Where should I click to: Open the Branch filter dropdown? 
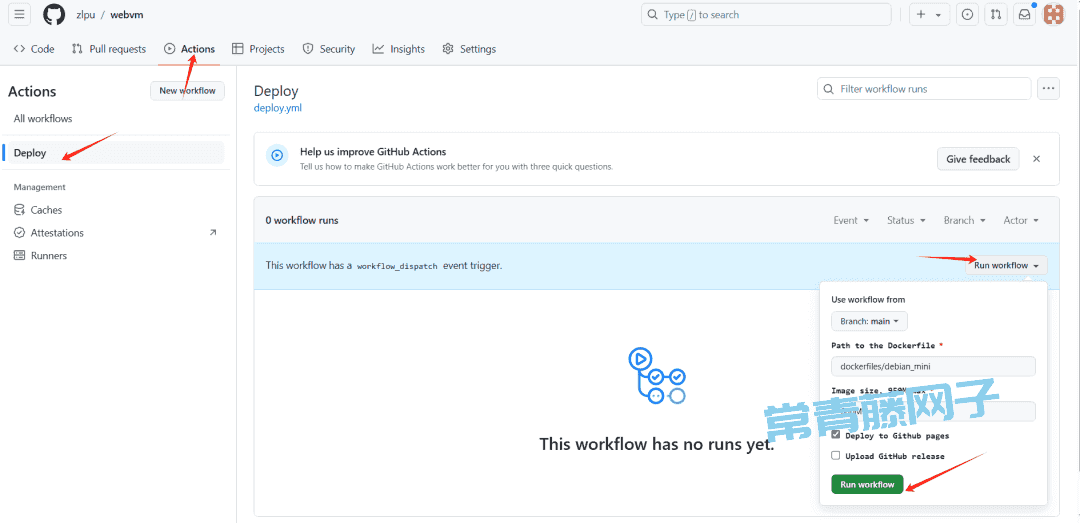point(964,221)
